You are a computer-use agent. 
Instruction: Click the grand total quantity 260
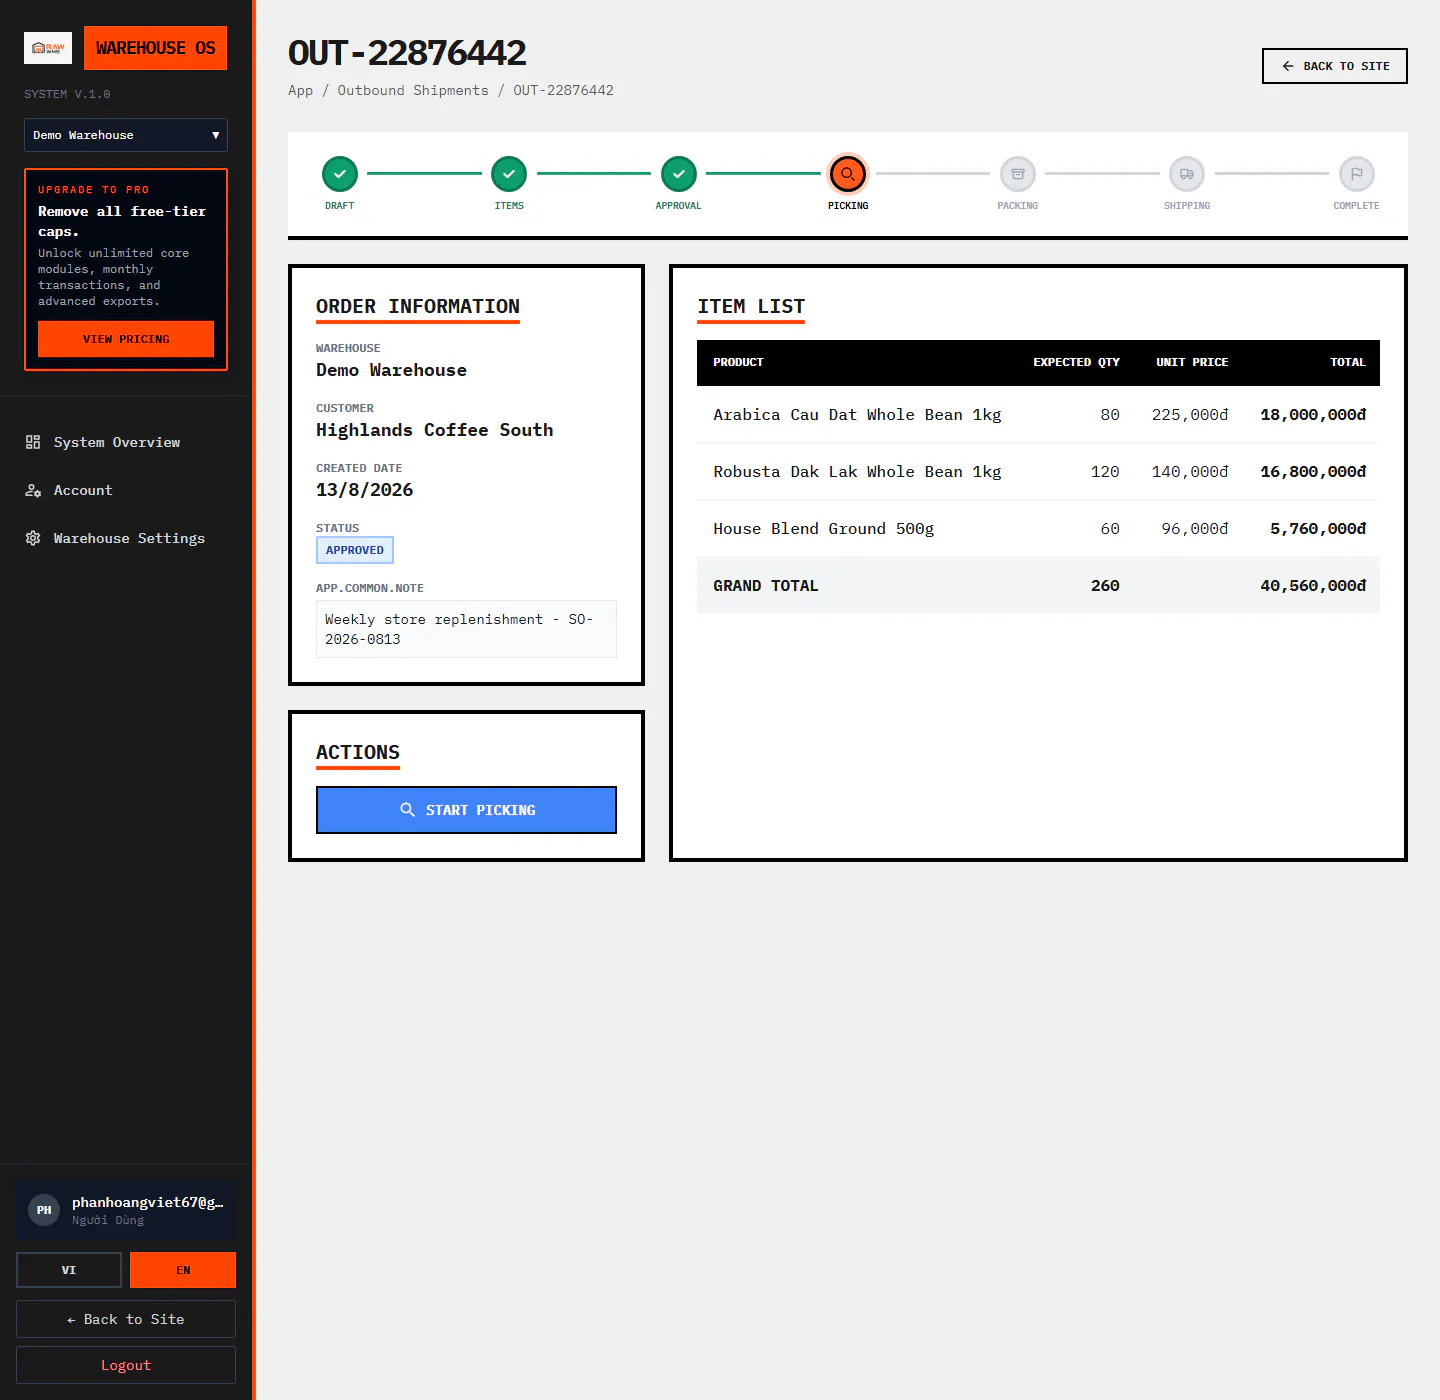point(1105,586)
